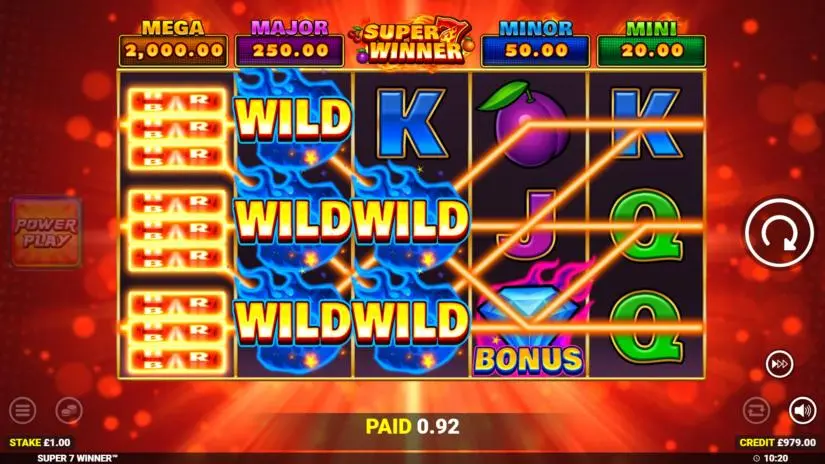Click the Super 7 Winner logo
Viewport: 825px width, 464px height.
coord(413,43)
